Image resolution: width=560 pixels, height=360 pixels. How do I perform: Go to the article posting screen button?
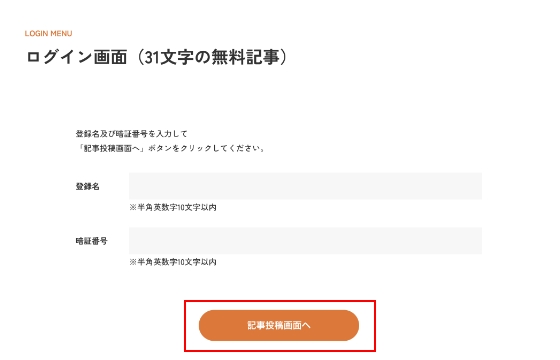pos(279,325)
